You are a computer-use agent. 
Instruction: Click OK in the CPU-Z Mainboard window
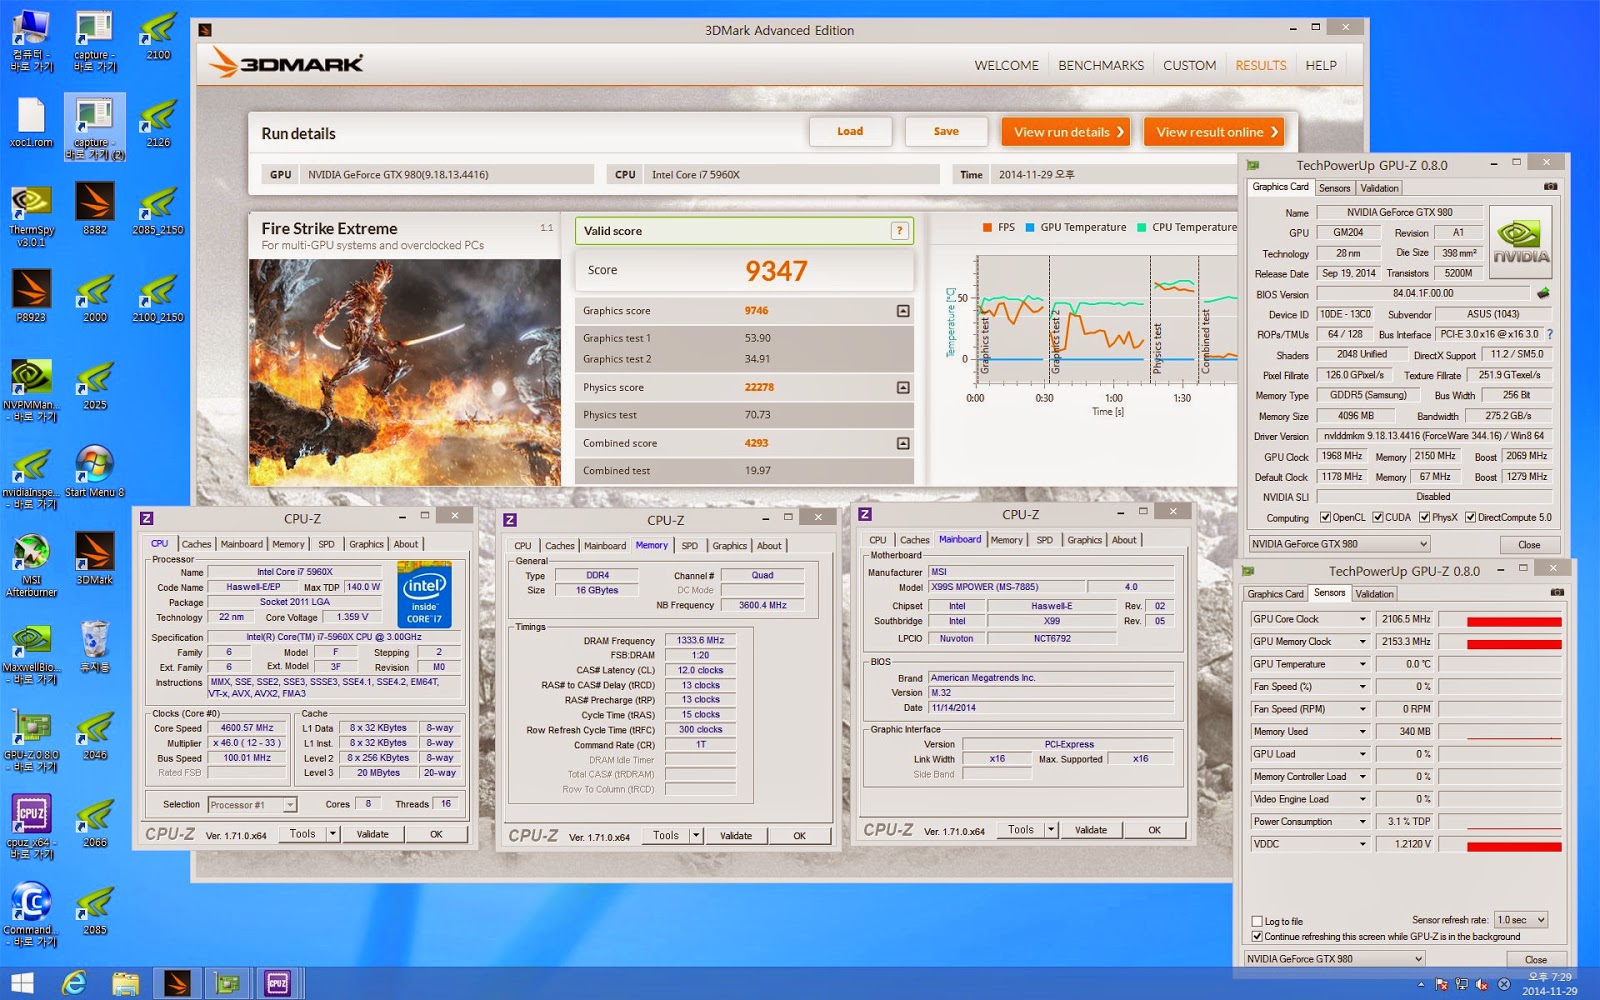click(x=1154, y=830)
